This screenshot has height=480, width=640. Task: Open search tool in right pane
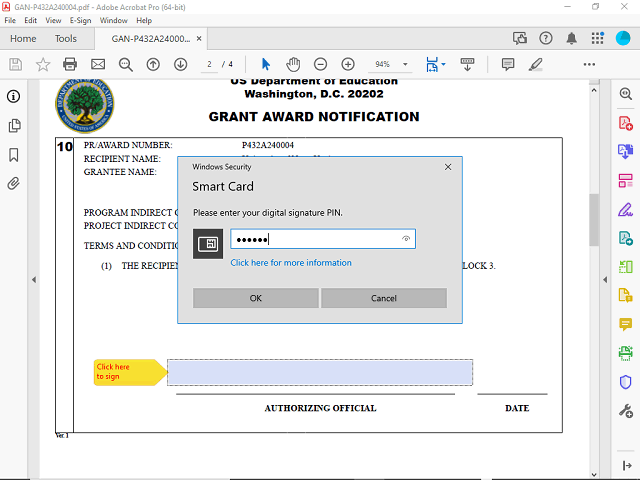point(625,94)
